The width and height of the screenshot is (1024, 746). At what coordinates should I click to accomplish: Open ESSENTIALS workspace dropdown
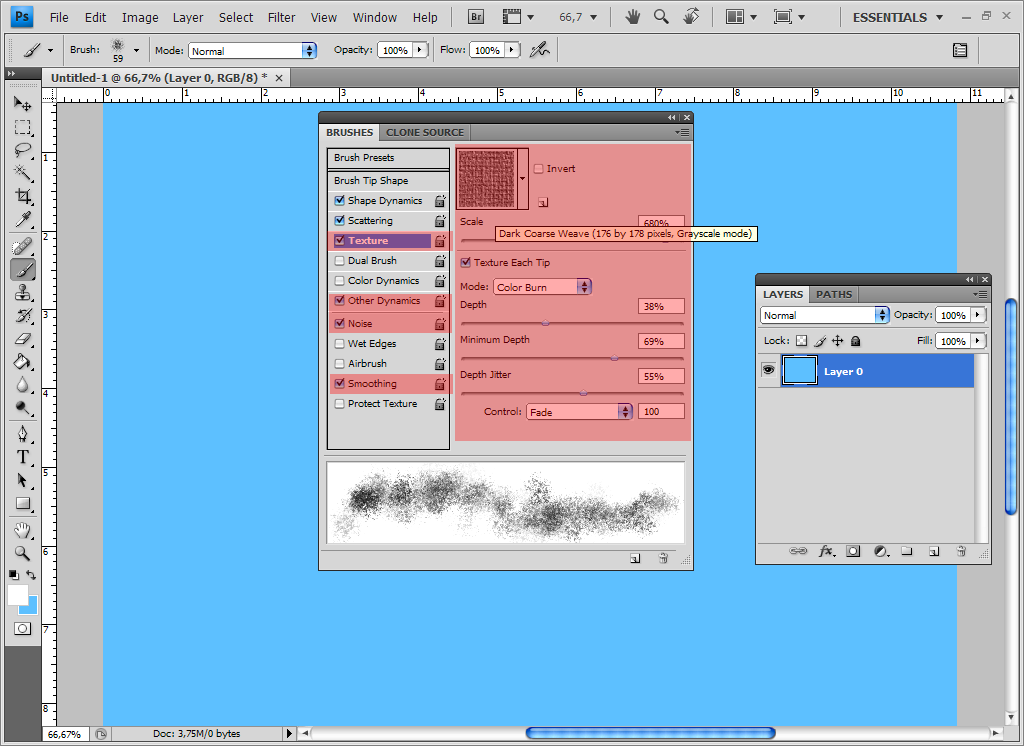click(898, 18)
